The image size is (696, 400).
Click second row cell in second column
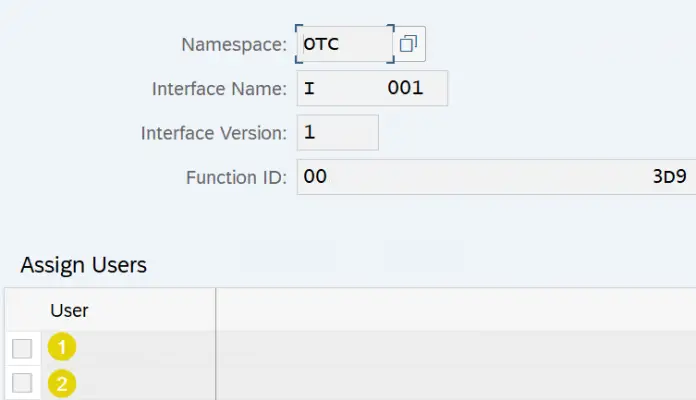tap(455, 383)
